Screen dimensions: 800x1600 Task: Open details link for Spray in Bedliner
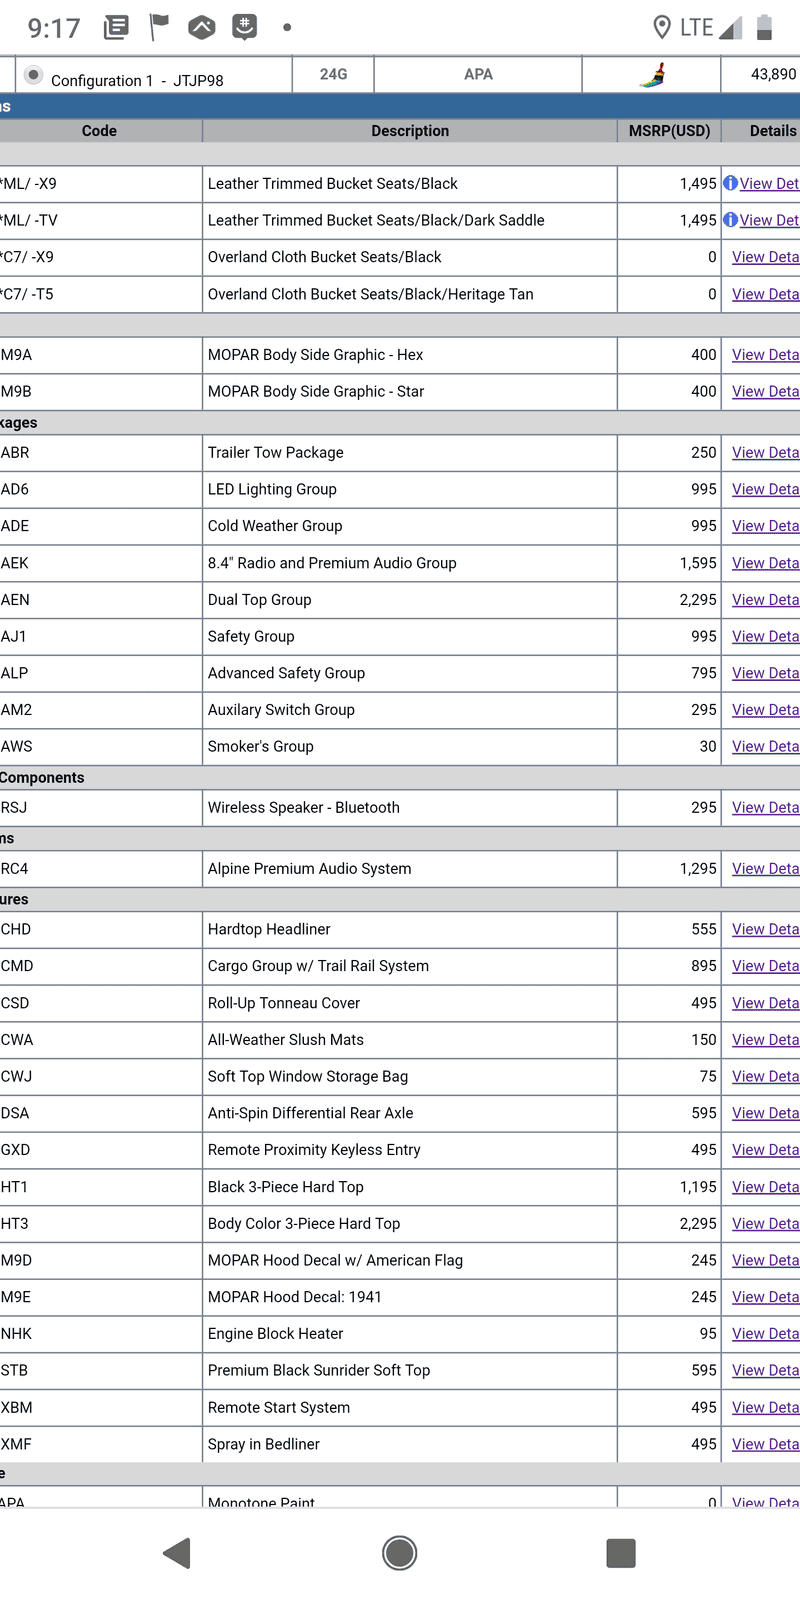[765, 1443]
